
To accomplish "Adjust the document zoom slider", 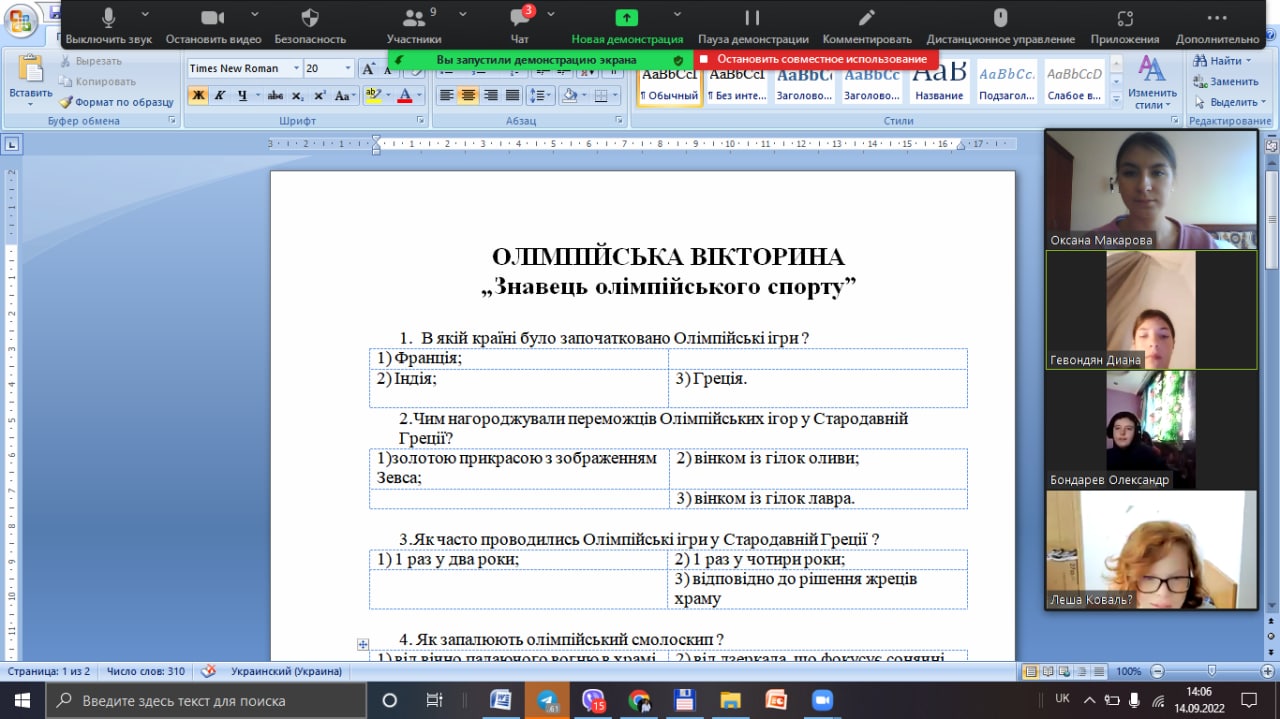I will 1211,671.
